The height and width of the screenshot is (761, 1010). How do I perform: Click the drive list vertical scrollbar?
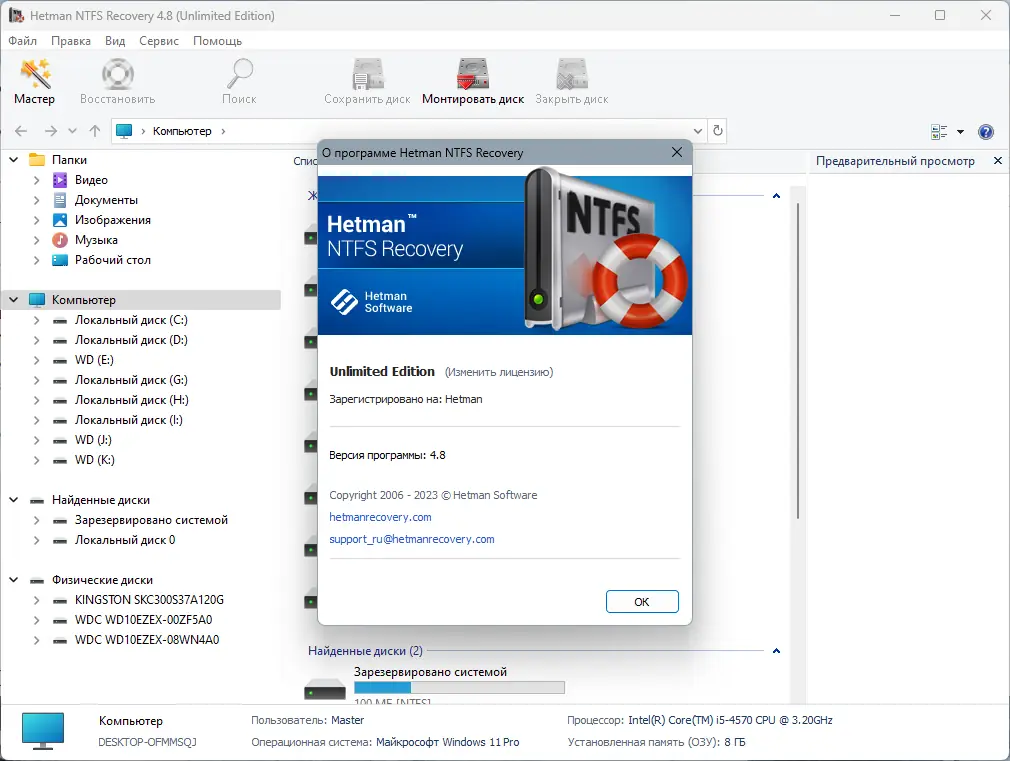click(797, 361)
